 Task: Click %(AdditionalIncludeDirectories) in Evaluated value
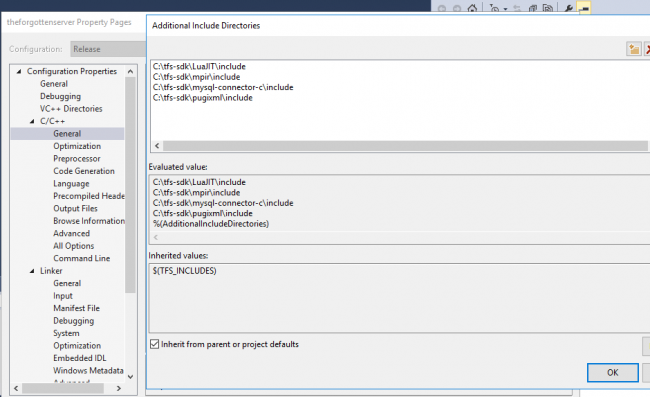[x=211, y=223]
